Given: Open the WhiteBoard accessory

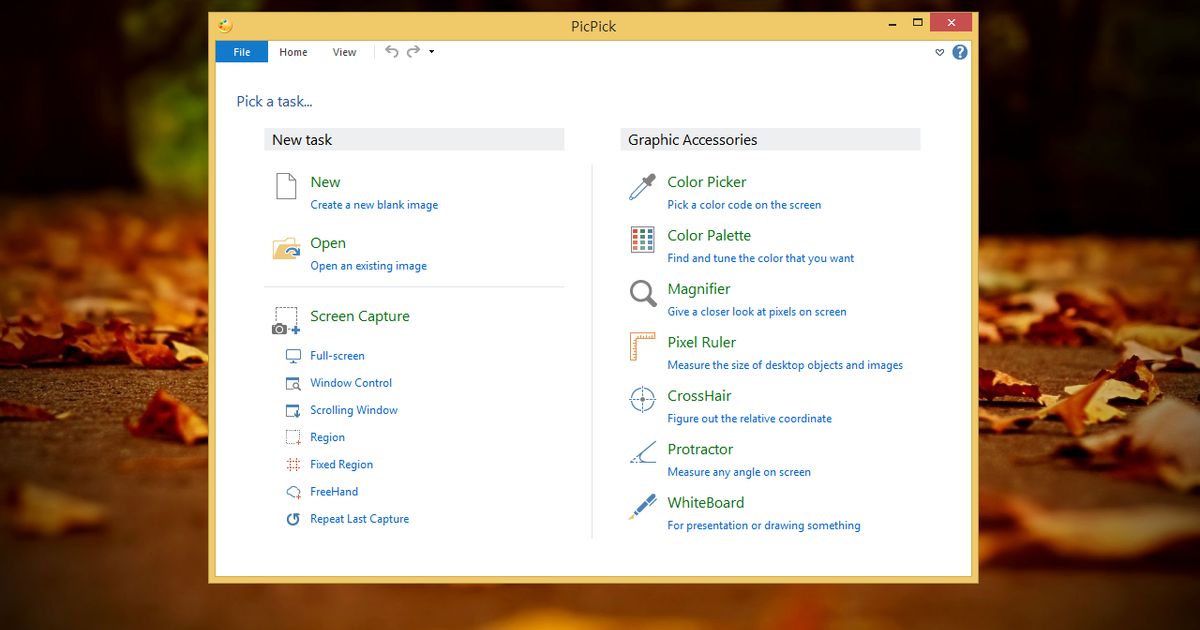Looking at the screenshot, I should pyautogui.click(x=706, y=503).
